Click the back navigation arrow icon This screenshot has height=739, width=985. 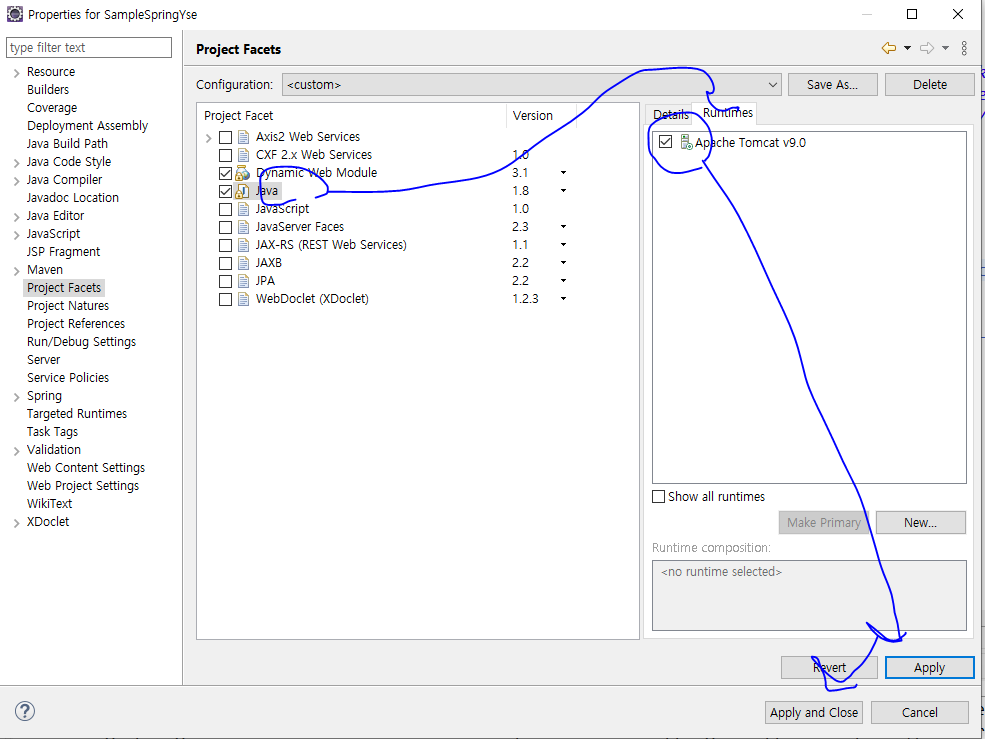click(x=888, y=48)
